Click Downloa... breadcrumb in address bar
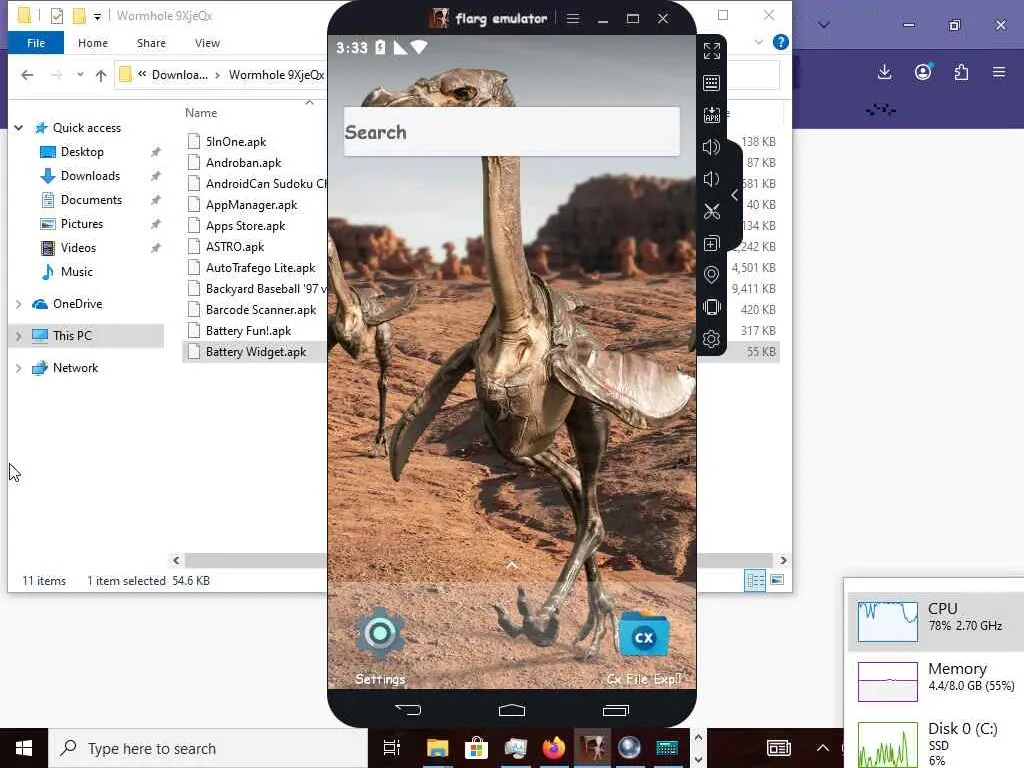 pyautogui.click(x=180, y=75)
